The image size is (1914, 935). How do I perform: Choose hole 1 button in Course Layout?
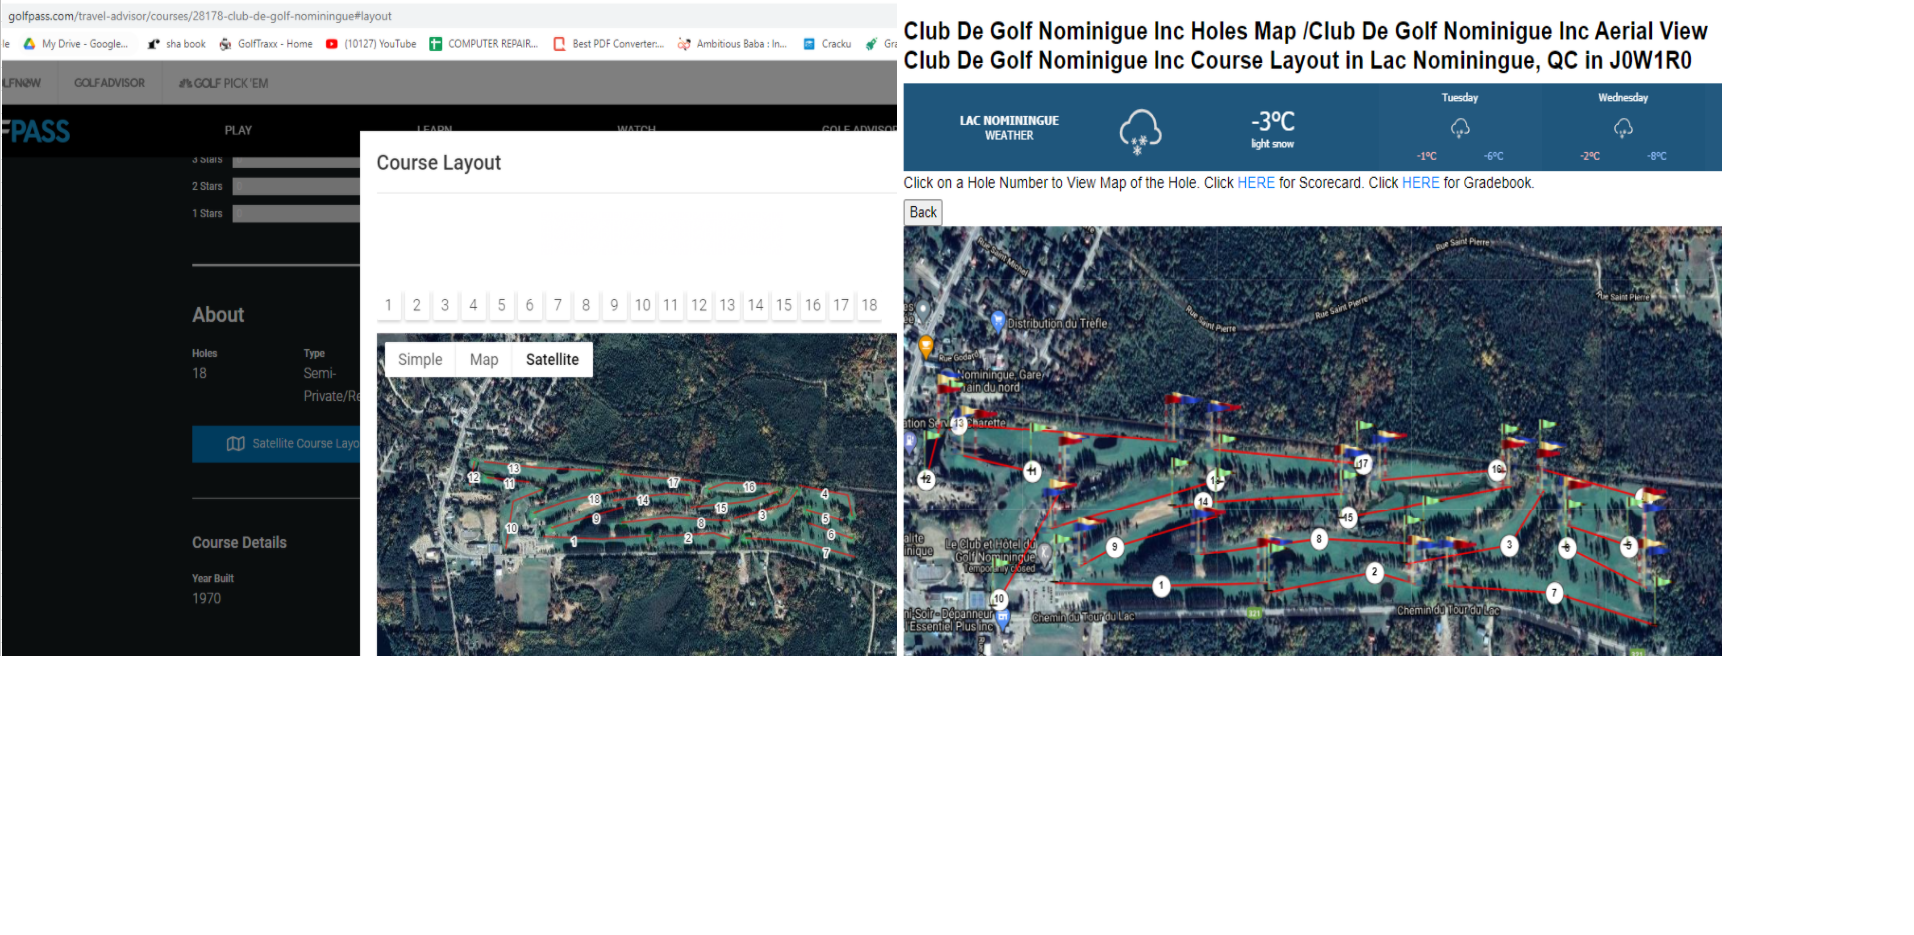coord(389,305)
